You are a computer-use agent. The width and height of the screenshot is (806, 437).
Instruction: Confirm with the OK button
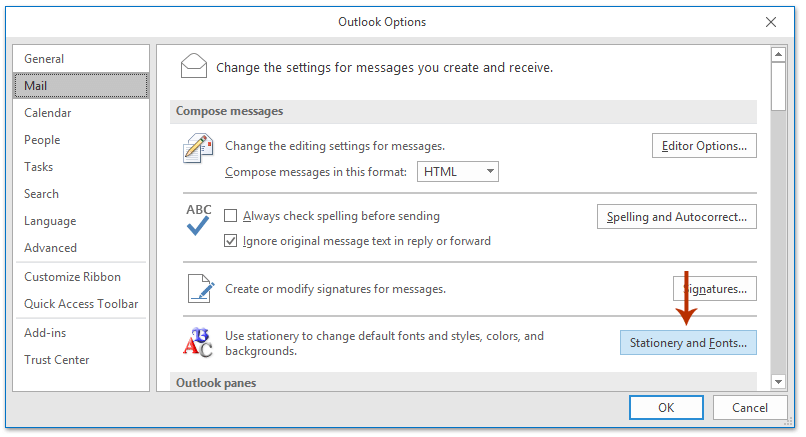pyautogui.click(x=666, y=407)
